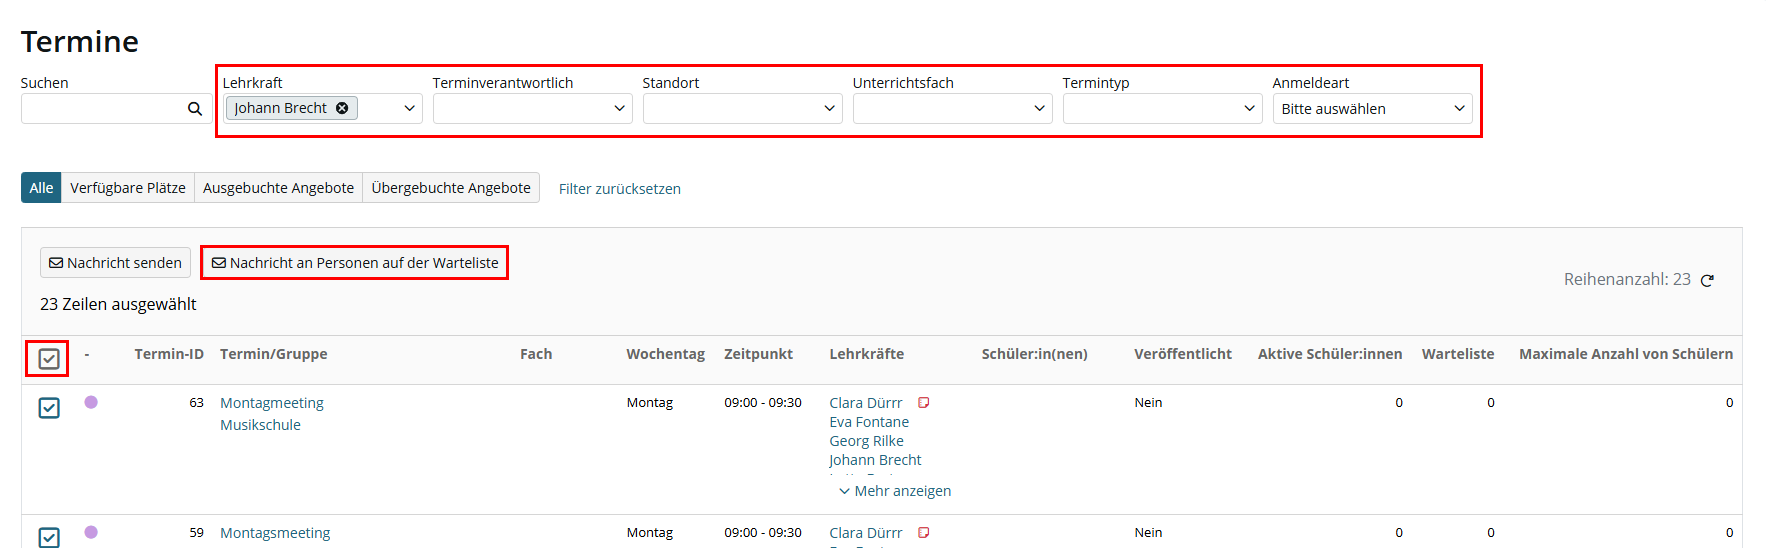This screenshot has width=1766, height=548.
Task: Click the search magnifier icon
Action: click(x=195, y=109)
